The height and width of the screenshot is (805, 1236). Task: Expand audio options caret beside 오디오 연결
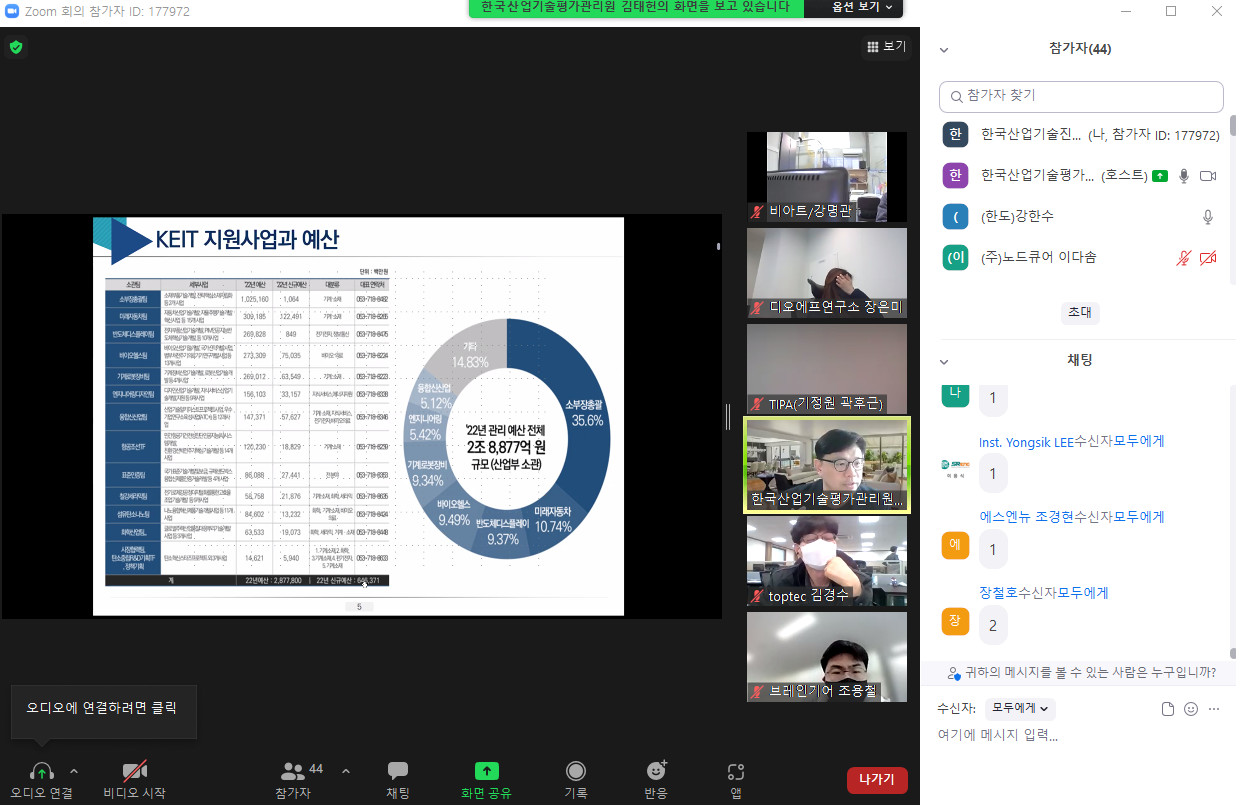click(x=73, y=771)
